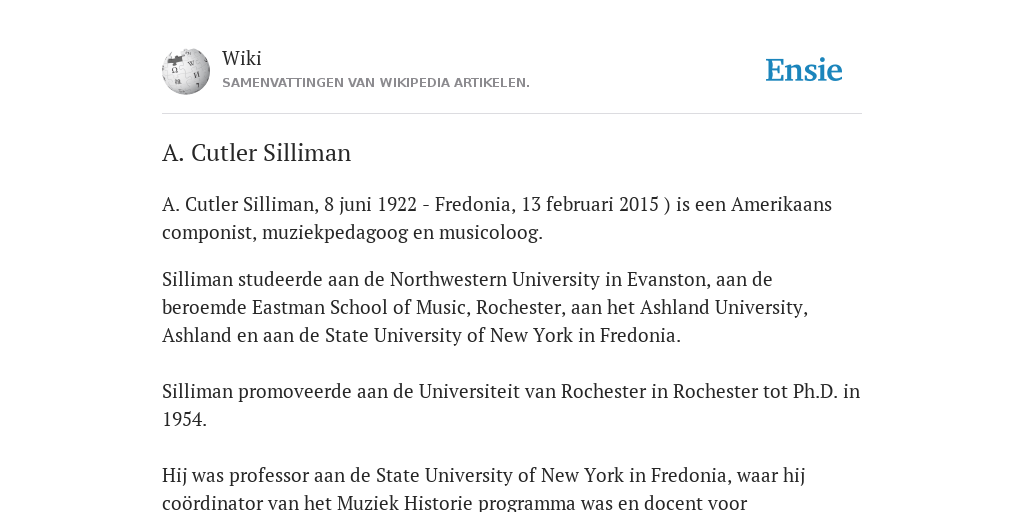Click the 'componist, muziekpedagoog en musicoloog' line
The height and width of the screenshot is (512, 1024).
click(x=352, y=232)
